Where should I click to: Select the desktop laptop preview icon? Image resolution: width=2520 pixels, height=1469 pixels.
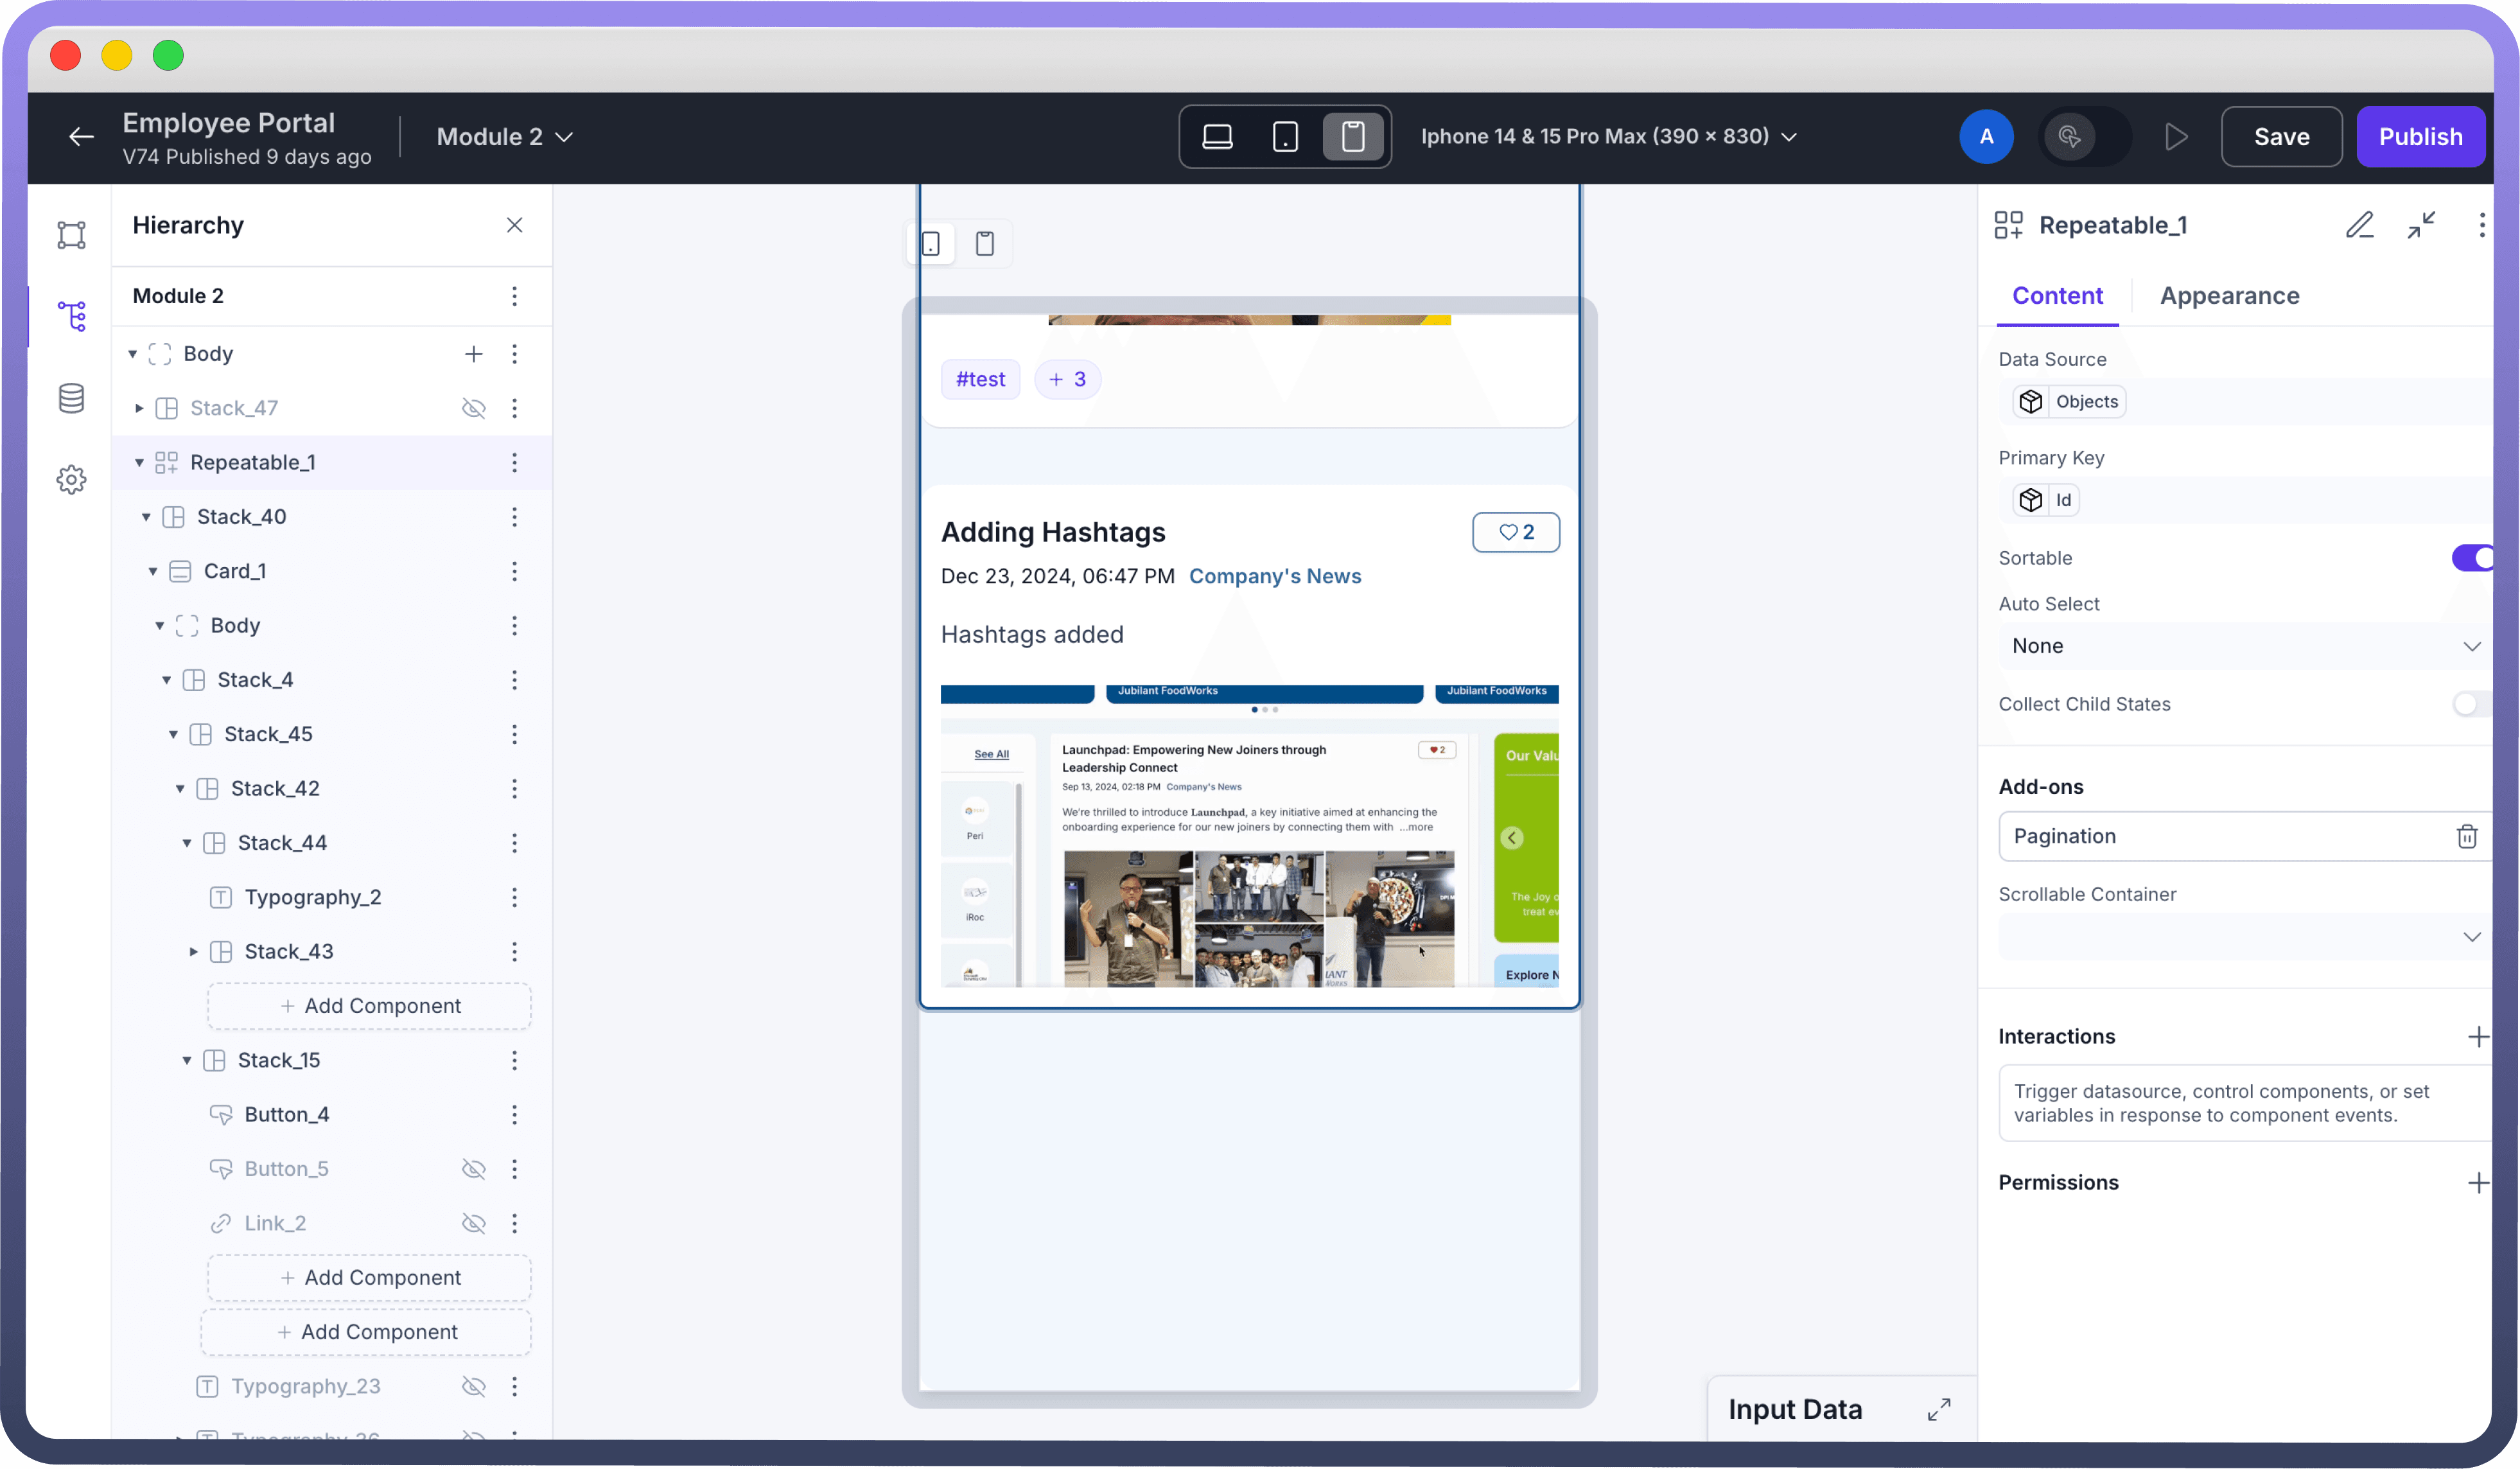point(1217,136)
